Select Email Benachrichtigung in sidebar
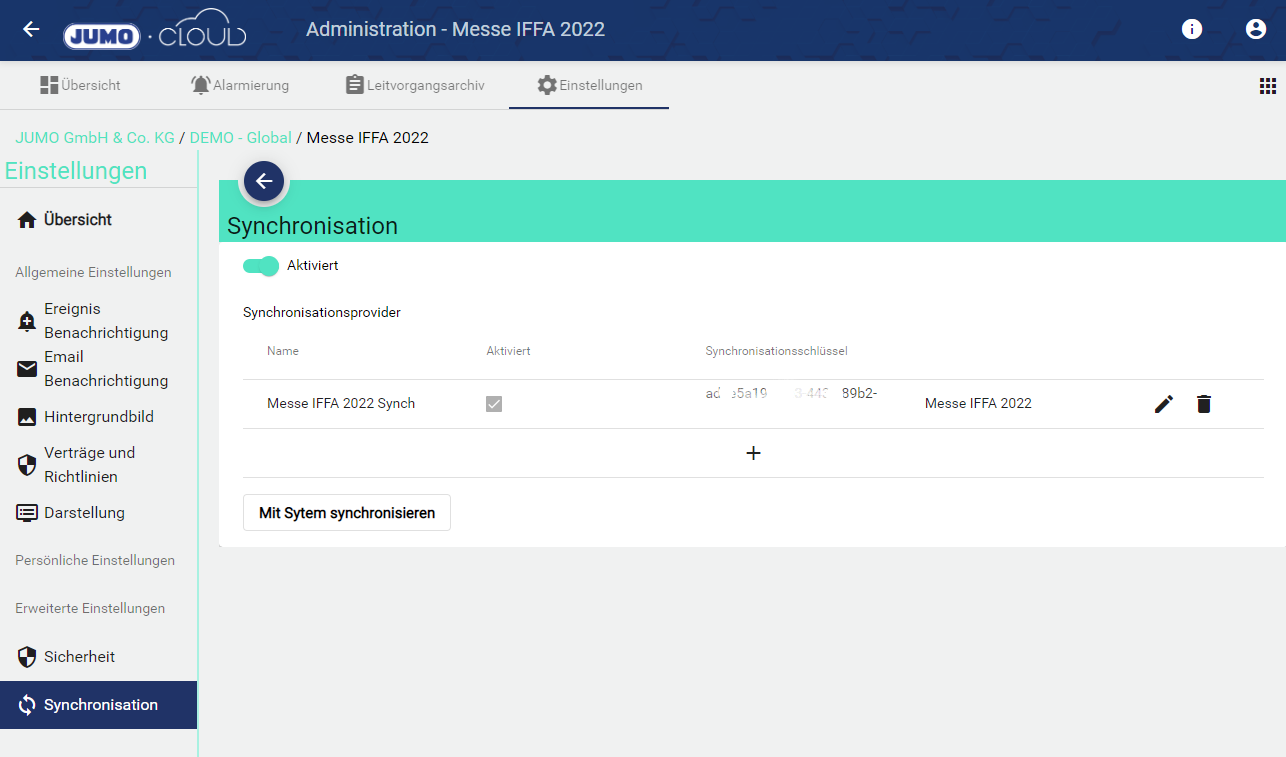The height and width of the screenshot is (757, 1286). click(x=105, y=369)
